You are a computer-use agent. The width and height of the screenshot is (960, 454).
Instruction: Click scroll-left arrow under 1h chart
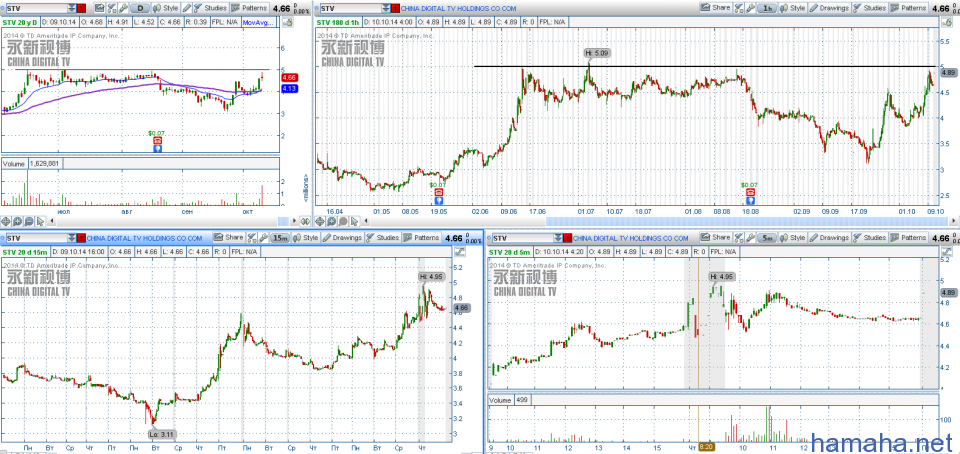(x=366, y=221)
